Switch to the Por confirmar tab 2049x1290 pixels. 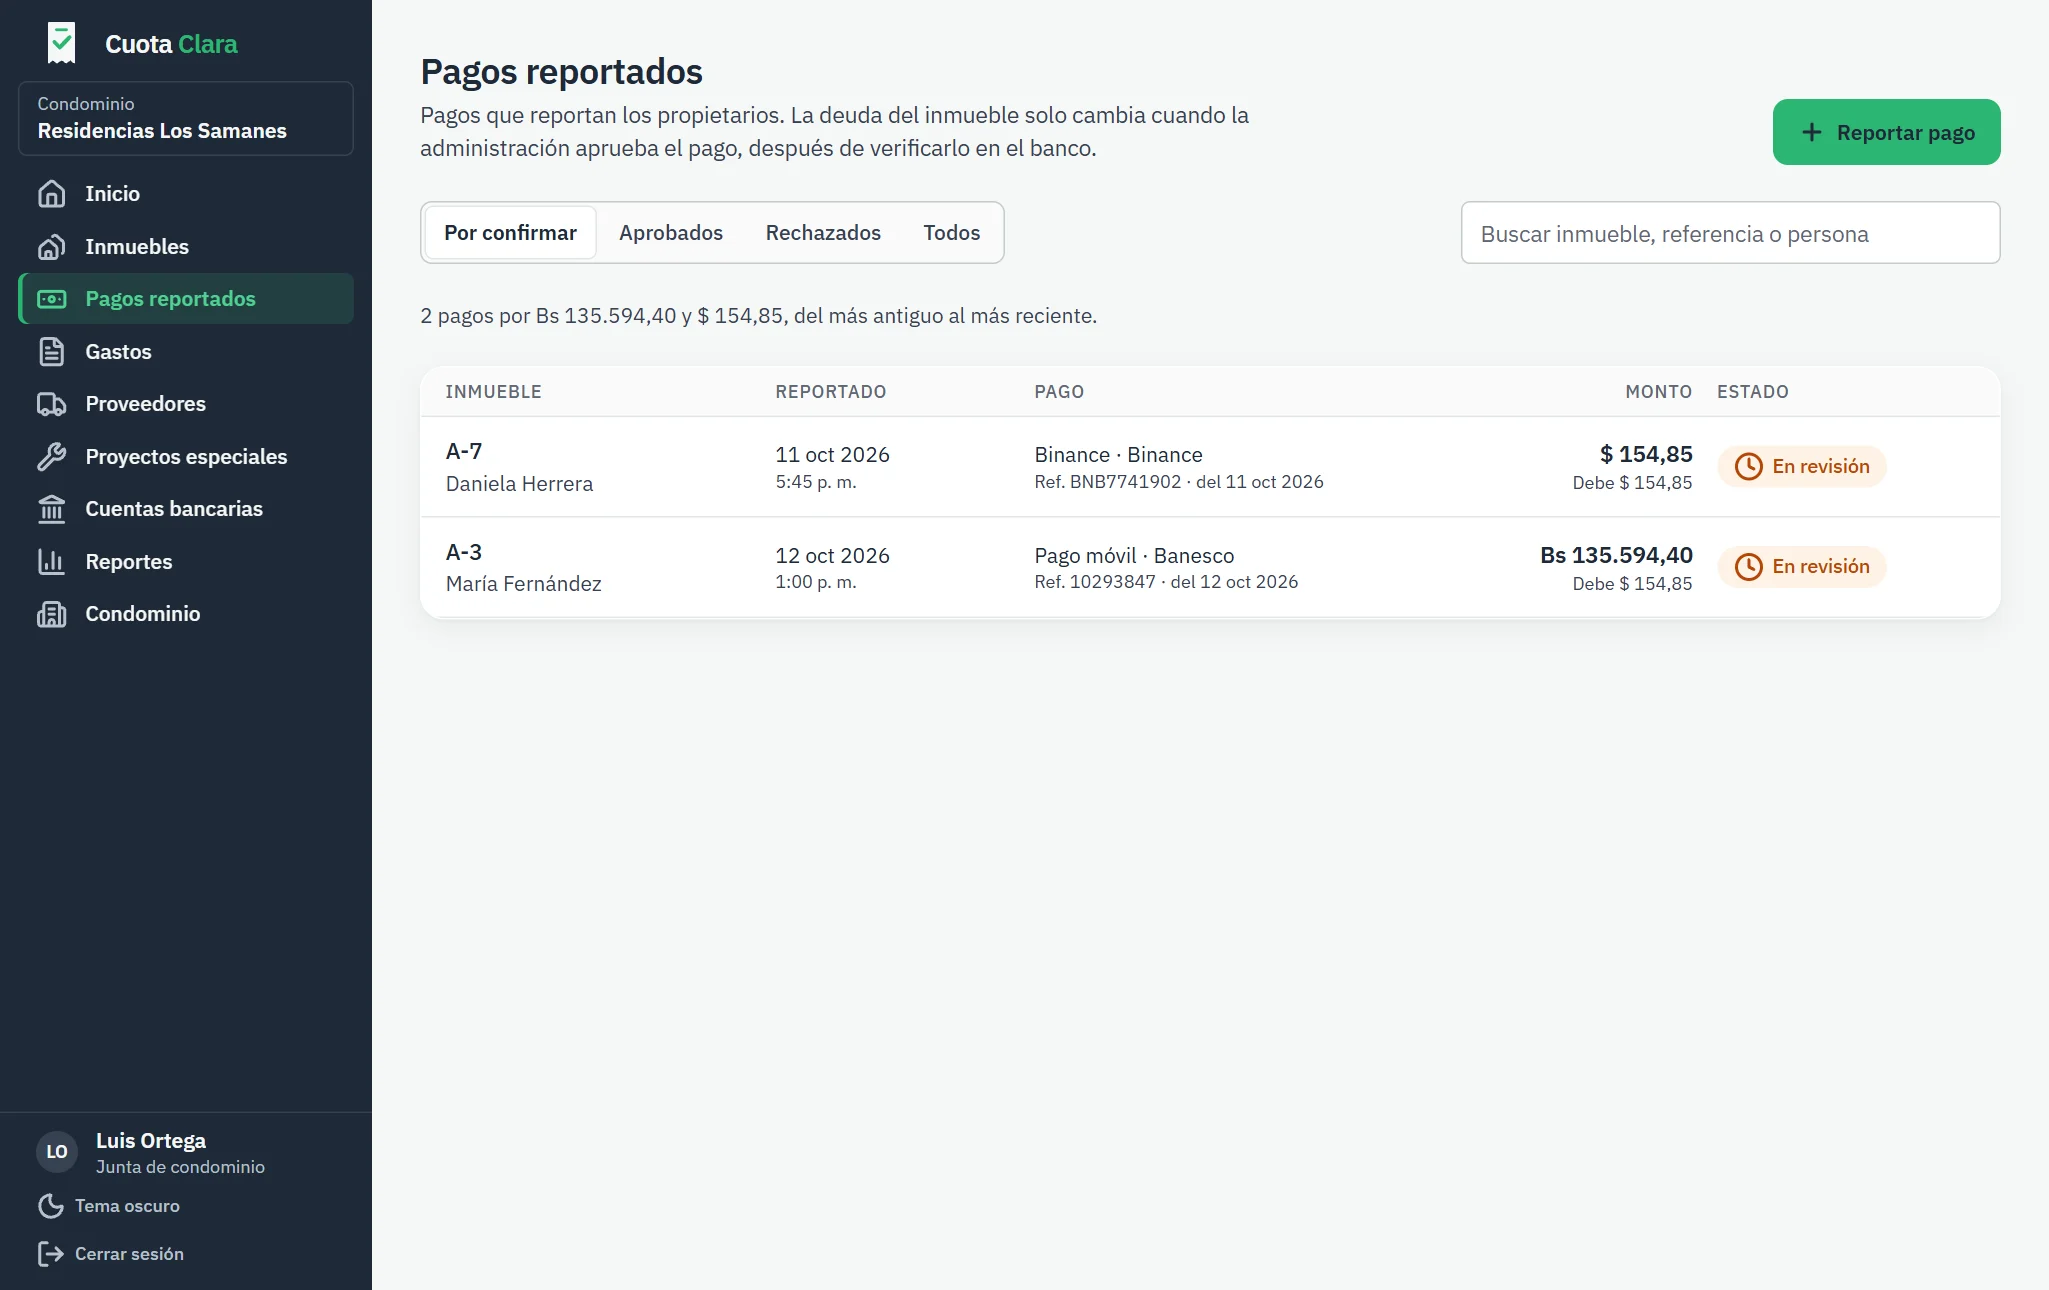point(510,233)
